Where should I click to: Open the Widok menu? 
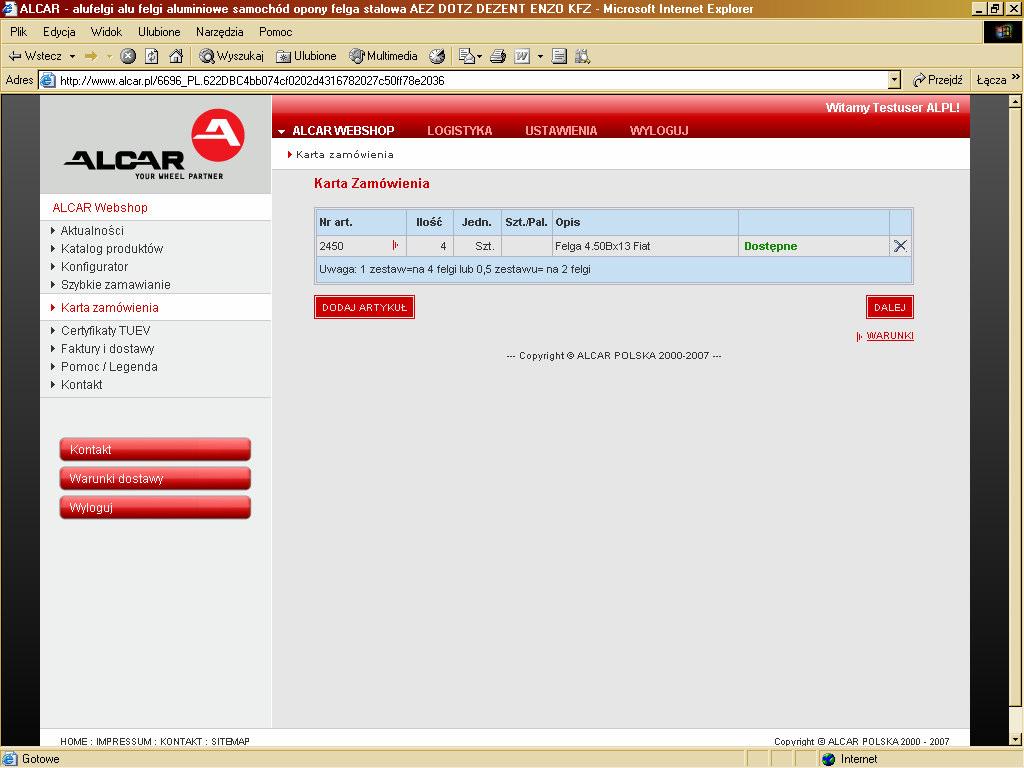106,31
